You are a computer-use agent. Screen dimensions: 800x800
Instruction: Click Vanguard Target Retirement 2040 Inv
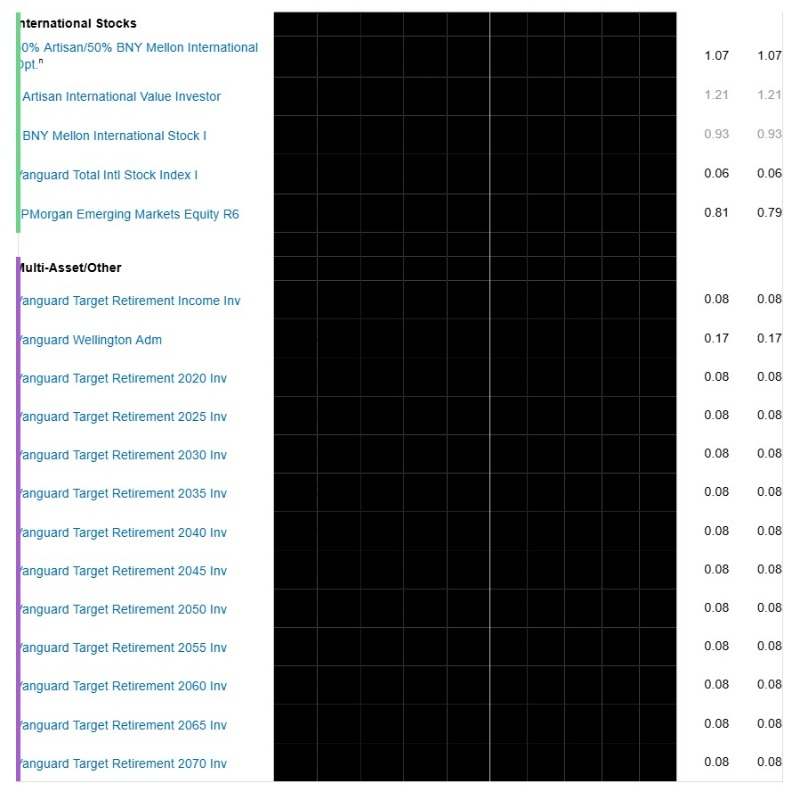click(x=122, y=533)
